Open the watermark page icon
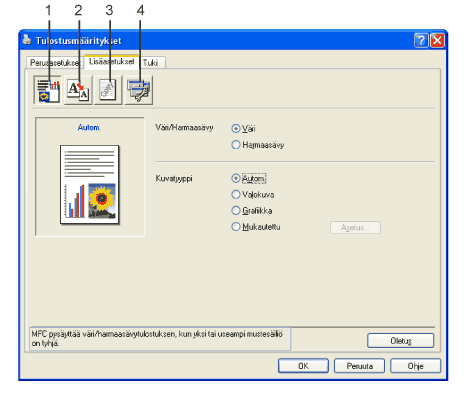Viewport: 472px width, 408px height. [x=108, y=90]
